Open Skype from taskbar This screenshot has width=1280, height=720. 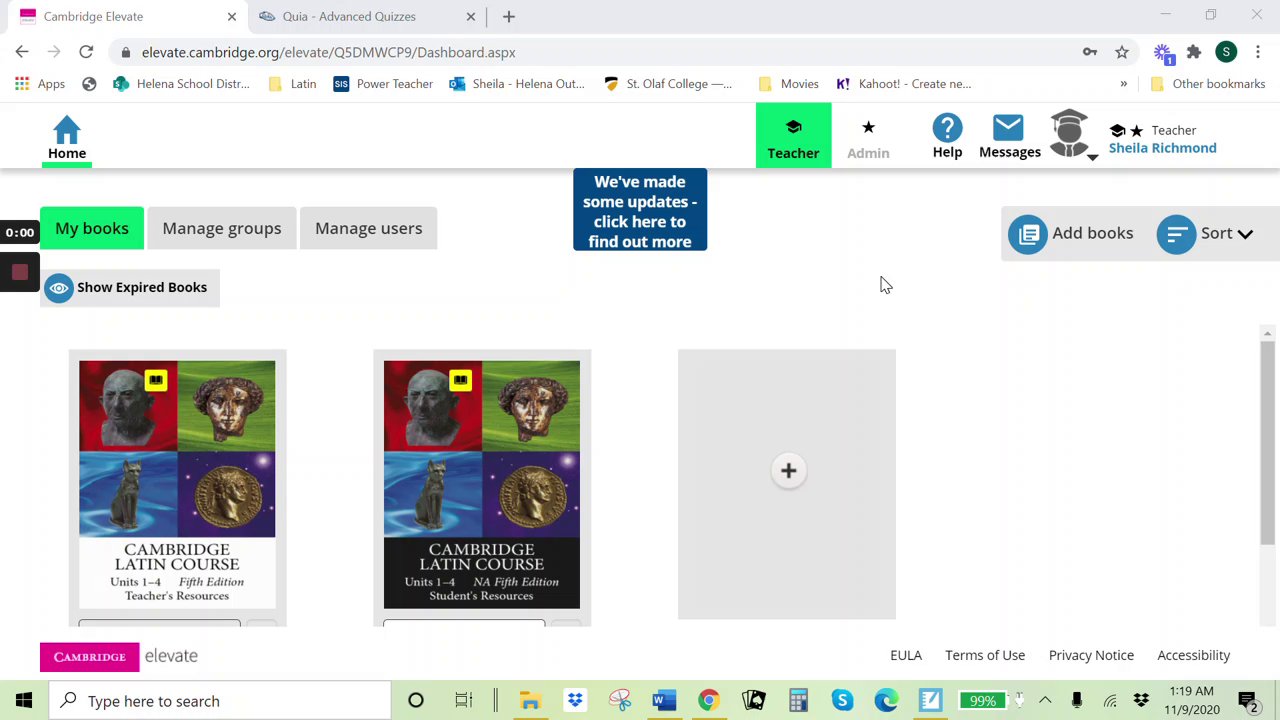point(842,701)
